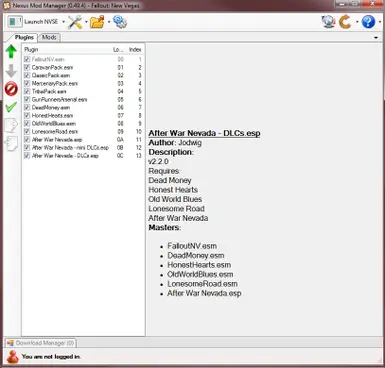Open the Download Manager (0) tab
Screen dimensions: 385x368
41,343
